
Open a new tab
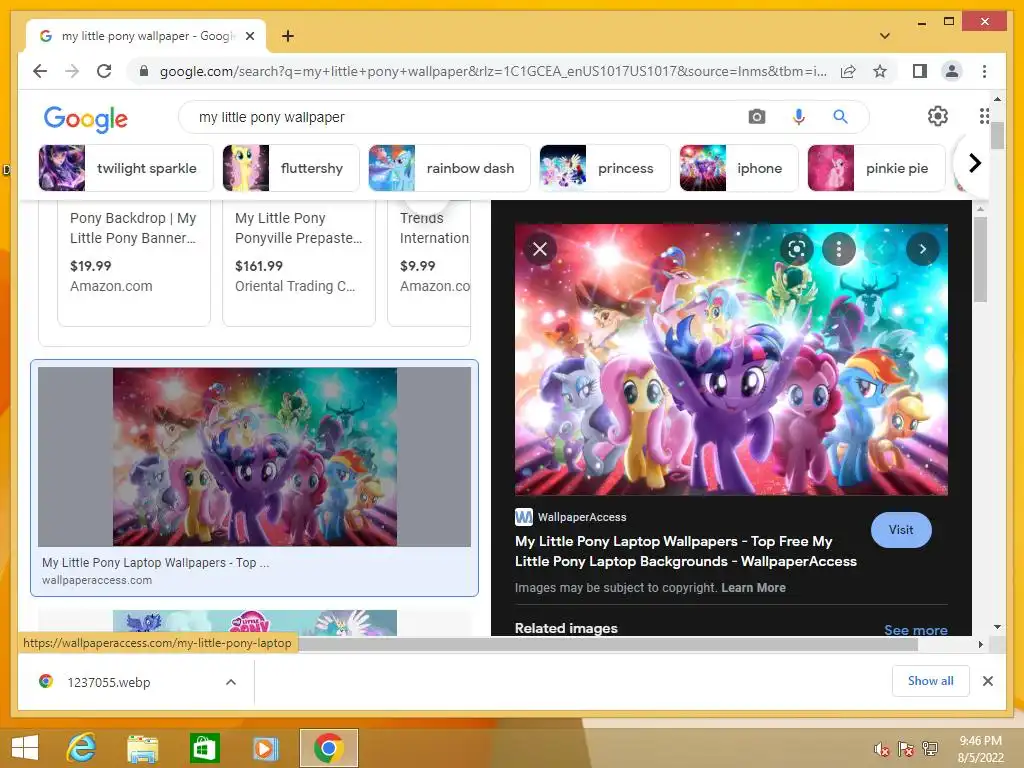tap(287, 36)
